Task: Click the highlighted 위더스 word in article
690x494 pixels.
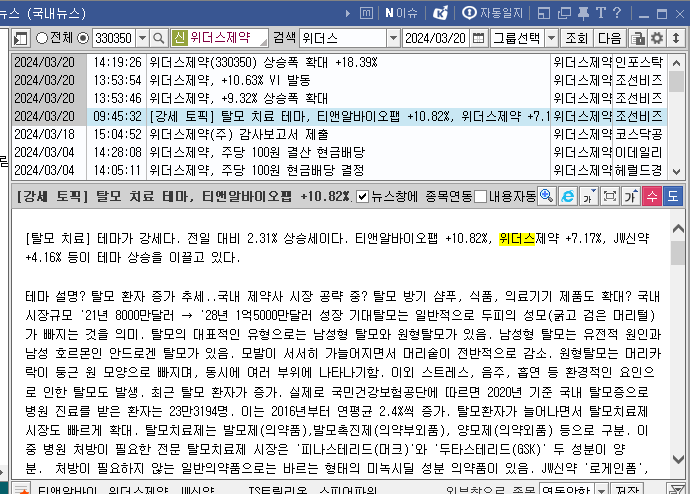Action: (x=517, y=239)
